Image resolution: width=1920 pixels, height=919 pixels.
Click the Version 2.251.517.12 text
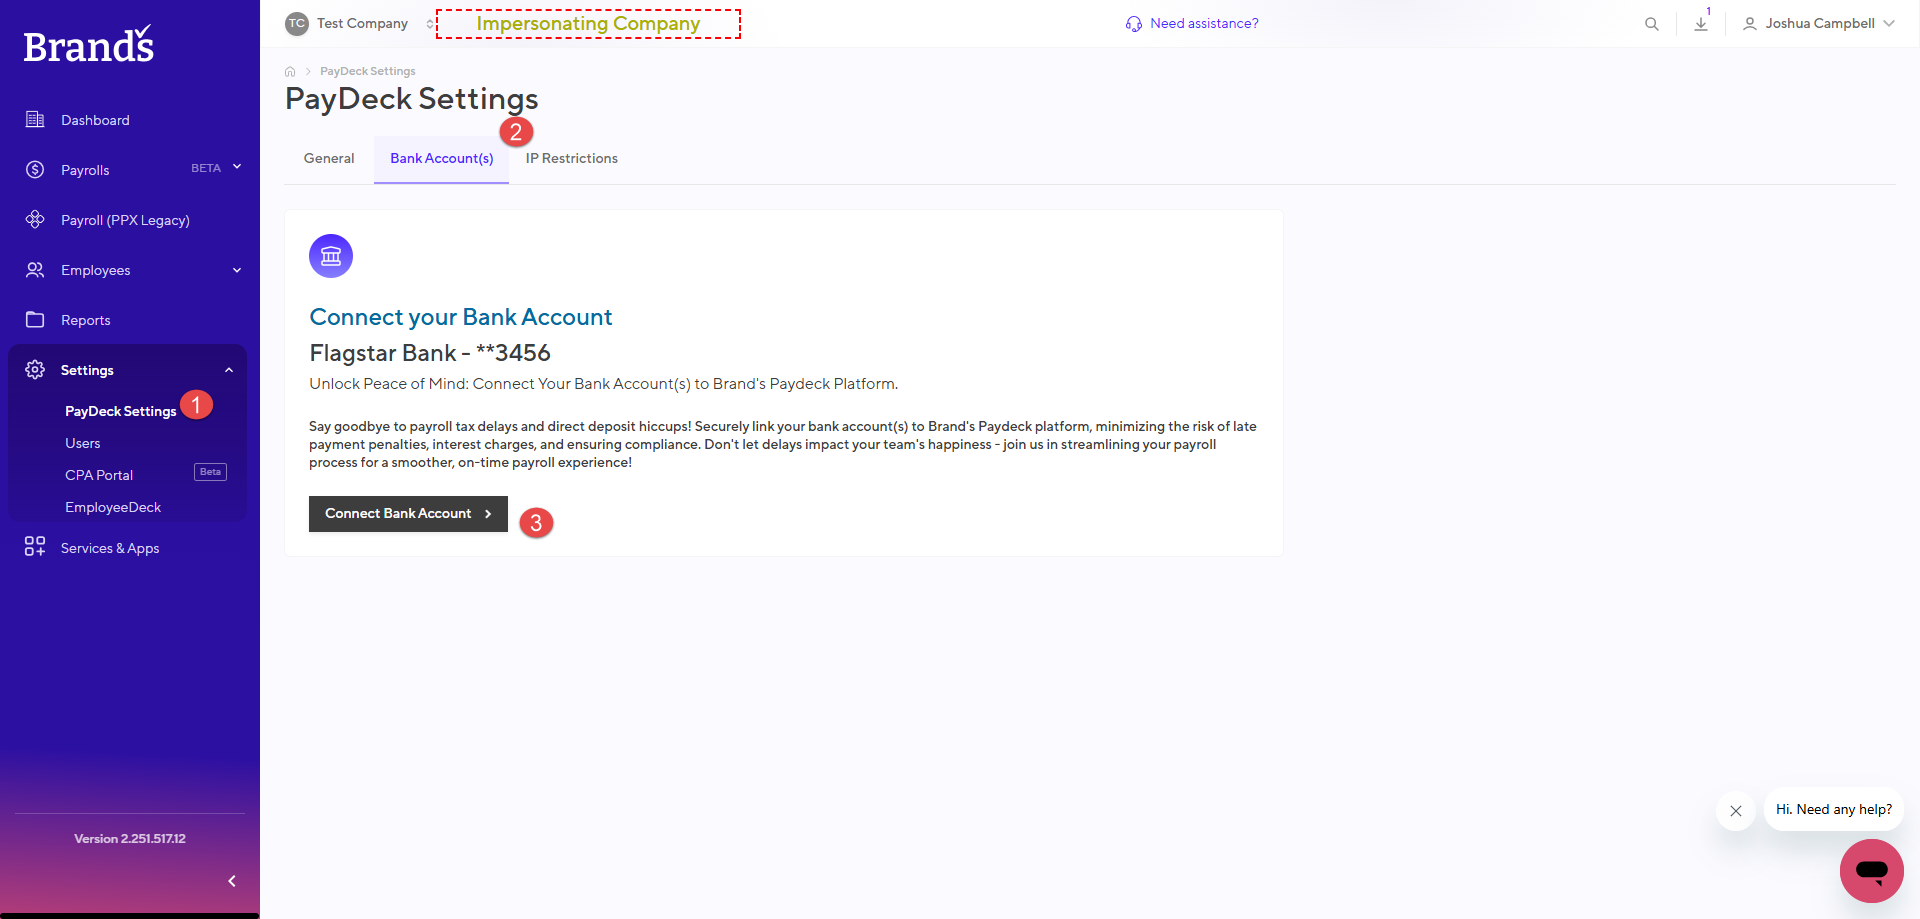coord(130,839)
